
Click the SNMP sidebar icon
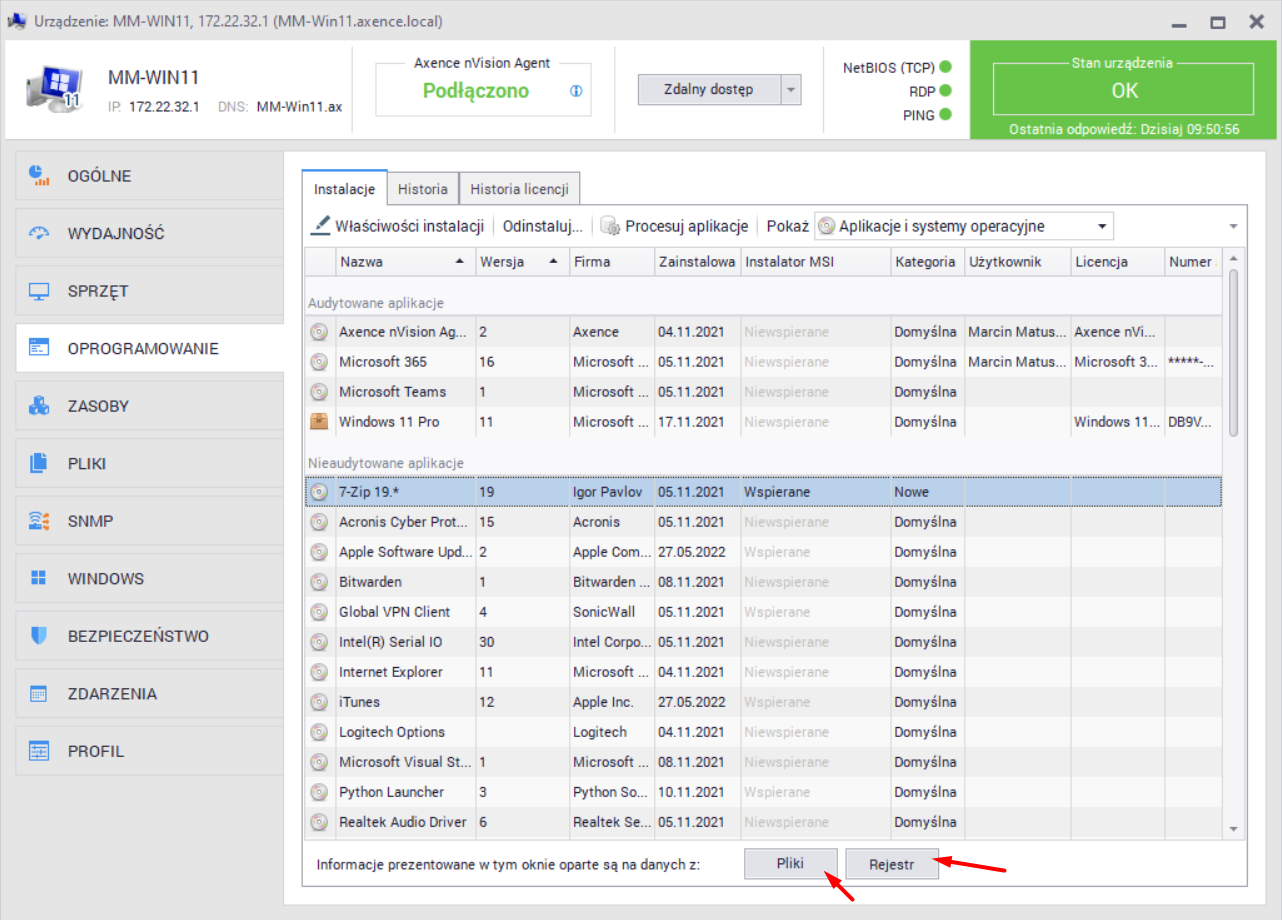pyautogui.click(x=39, y=521)
